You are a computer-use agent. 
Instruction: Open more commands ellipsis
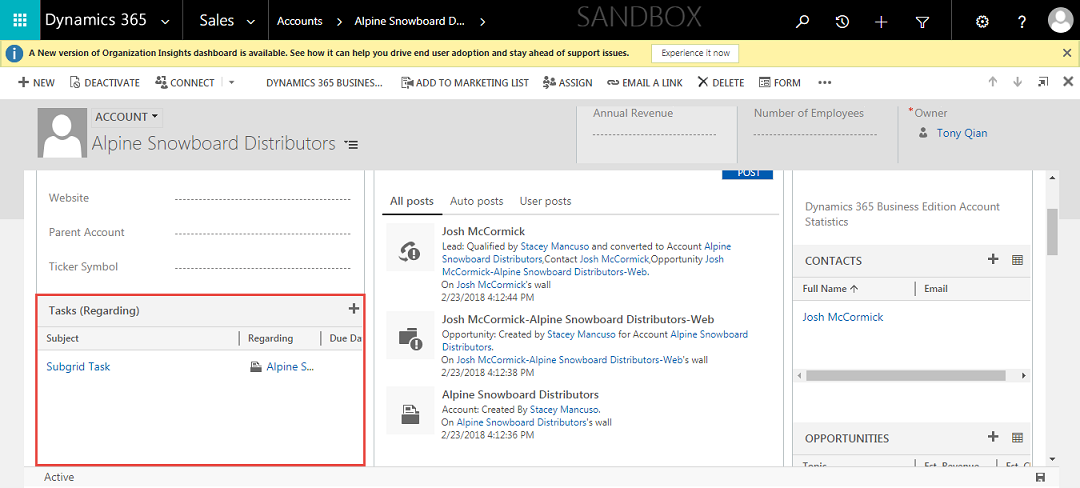(x=825, y=83)
